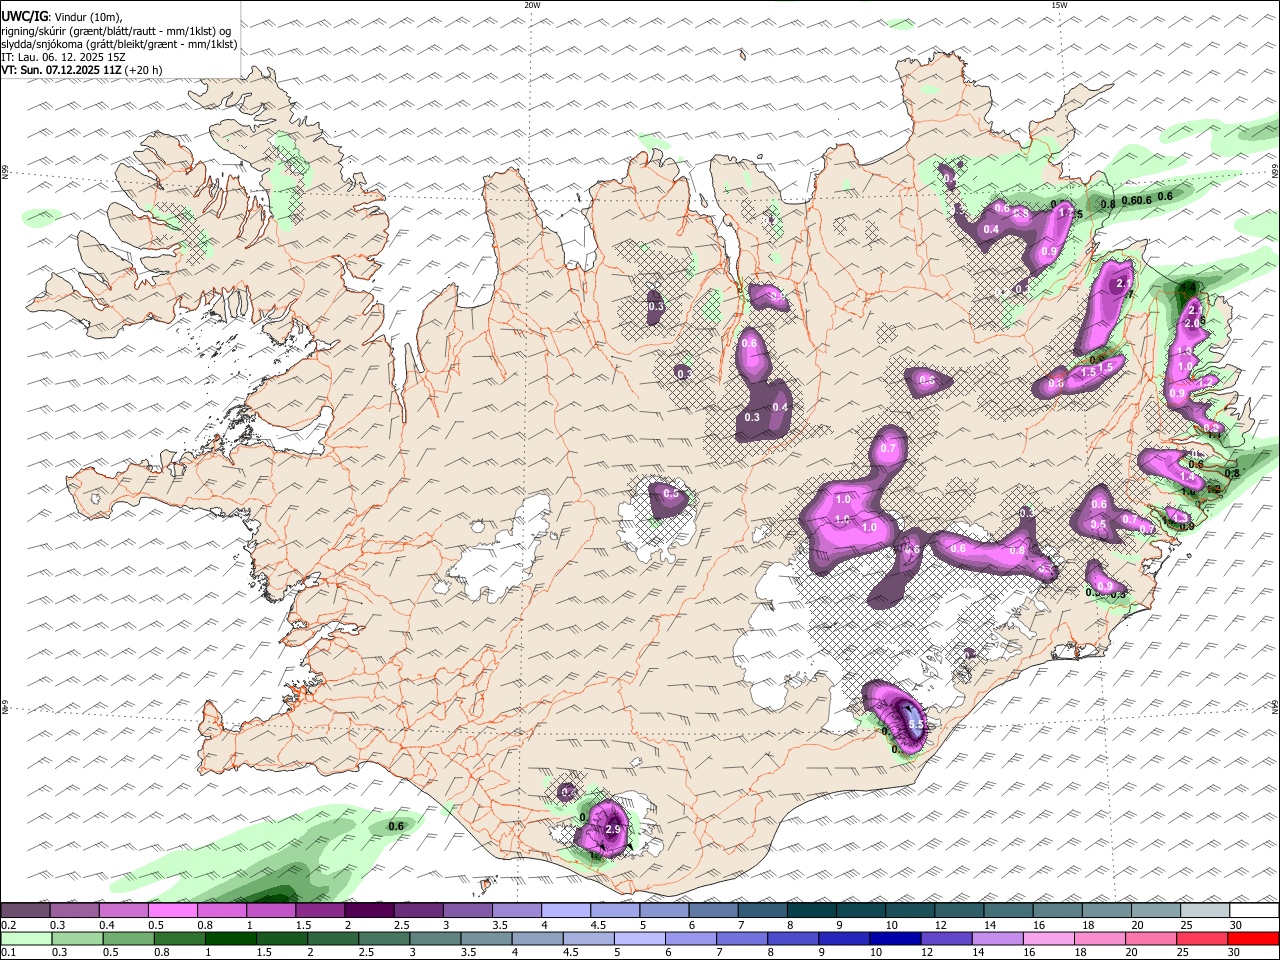
Task: Click the '20W' longitude label
Action: tap(532, 5)
